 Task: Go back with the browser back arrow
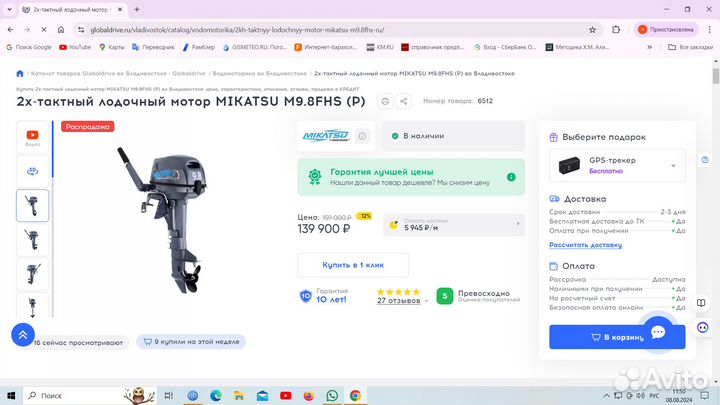[11, 30]
